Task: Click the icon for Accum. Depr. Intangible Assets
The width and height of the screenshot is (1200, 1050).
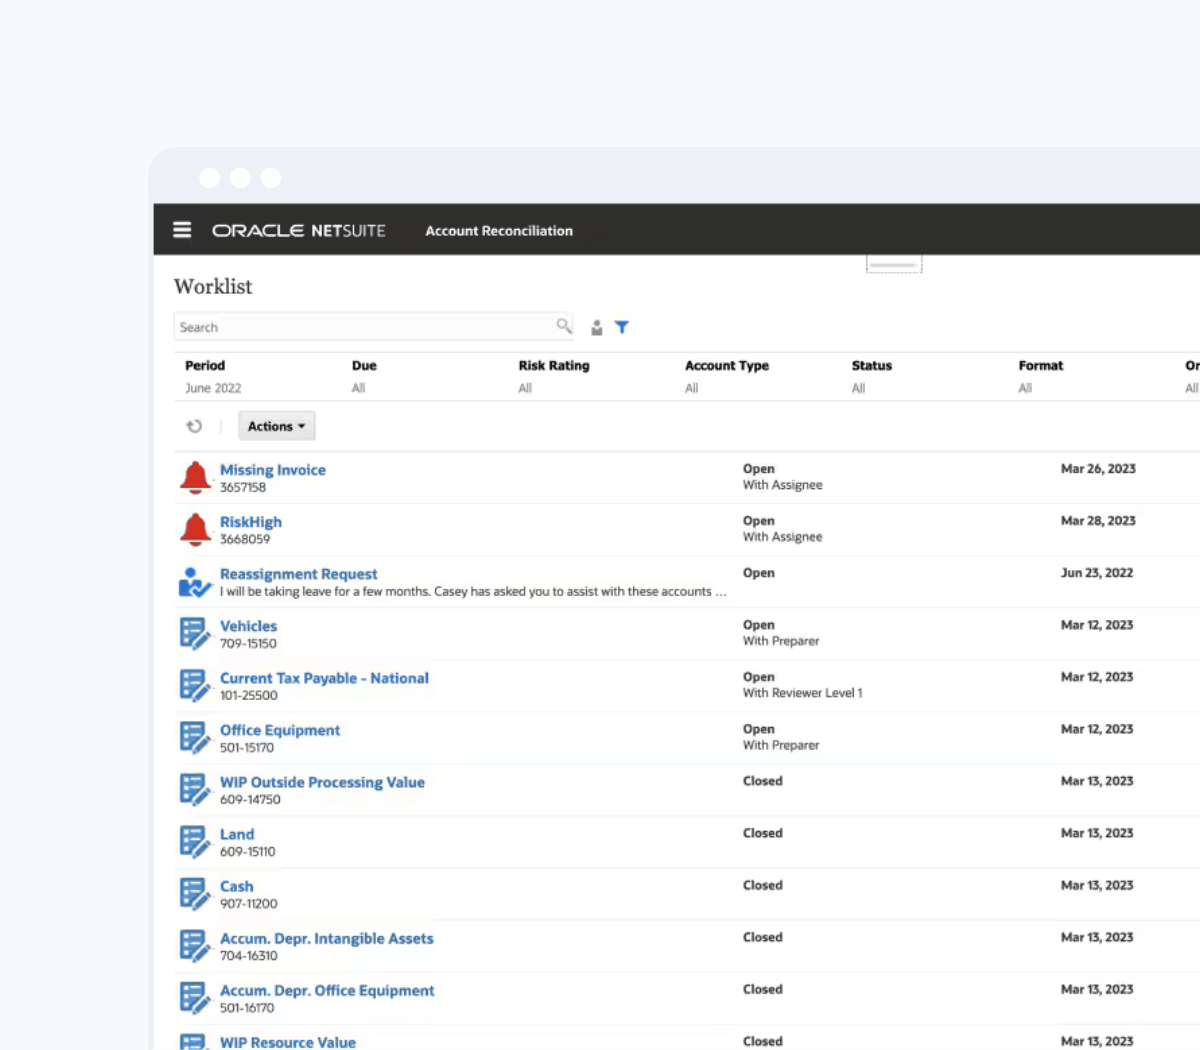Action: (195, 946)
